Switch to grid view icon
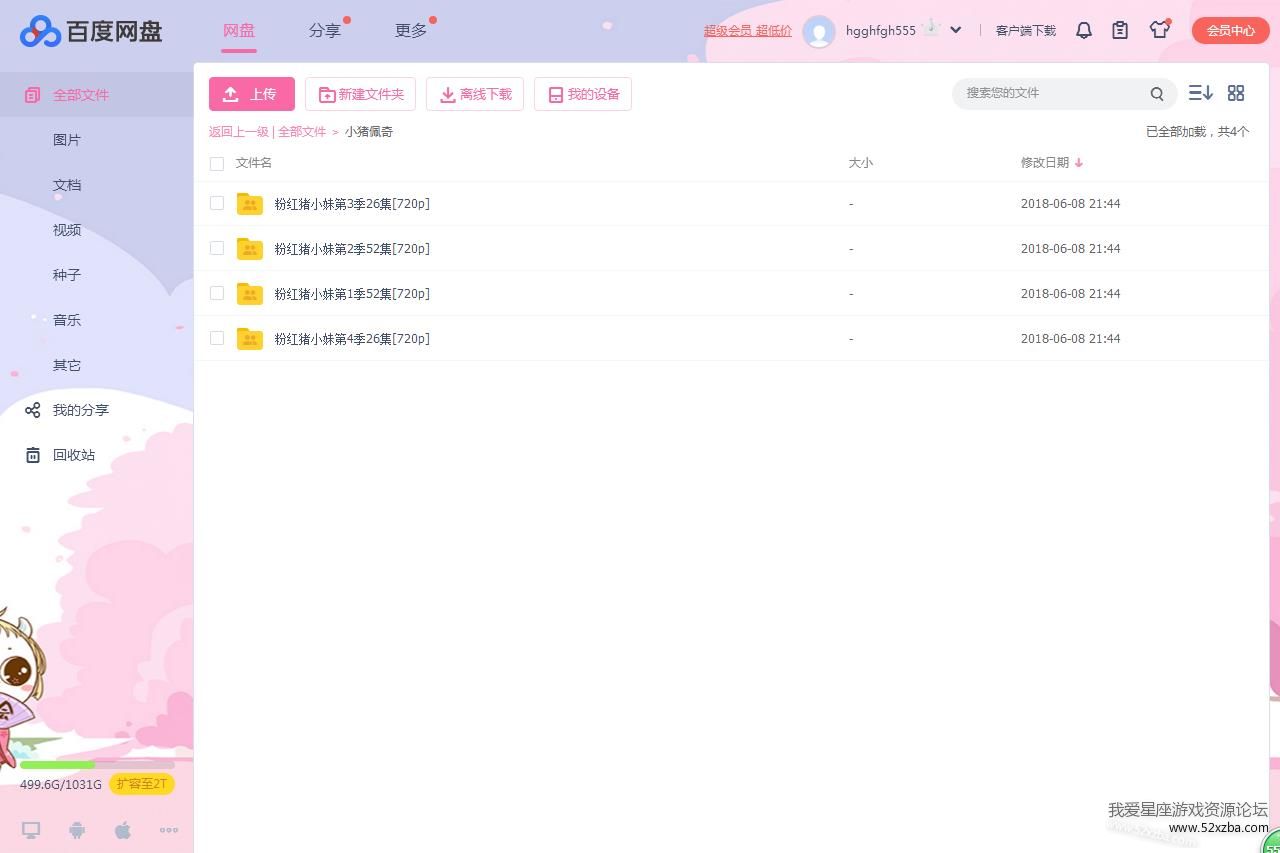The height and width of the screenshot is (853, 1280). point(1236,93)
